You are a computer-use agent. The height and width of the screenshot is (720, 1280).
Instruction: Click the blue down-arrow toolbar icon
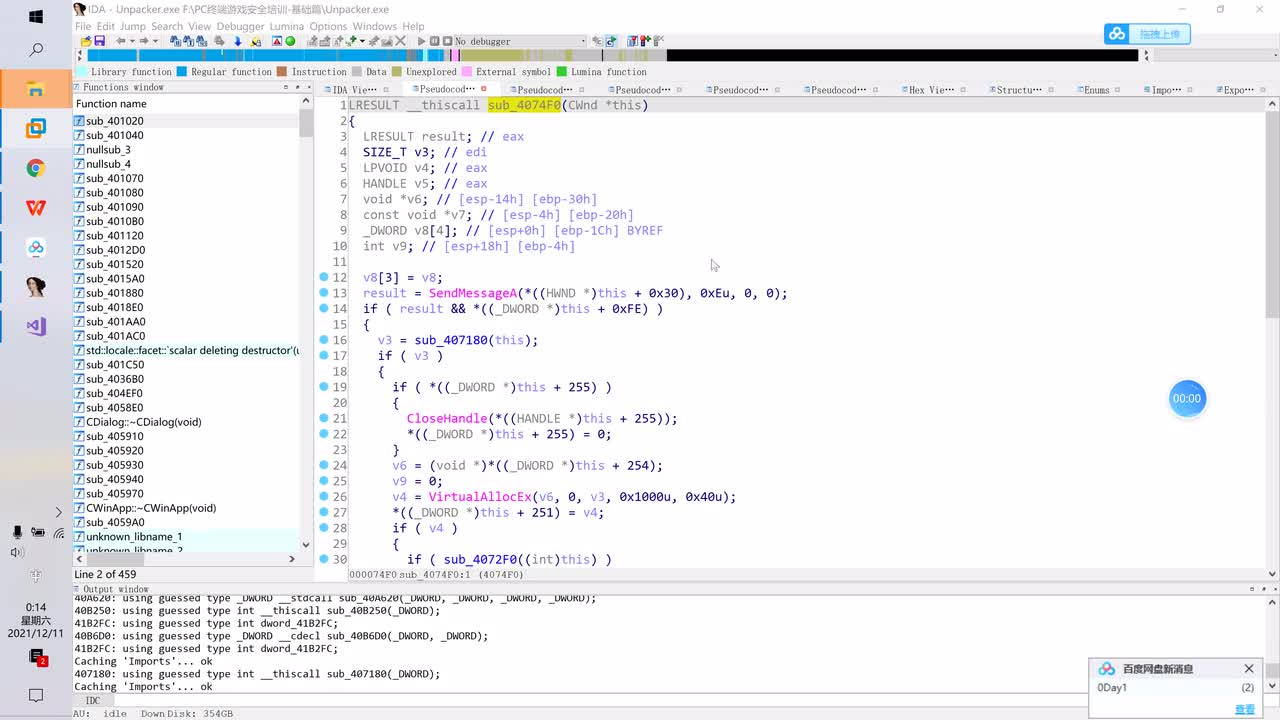(x=237, y=41)
